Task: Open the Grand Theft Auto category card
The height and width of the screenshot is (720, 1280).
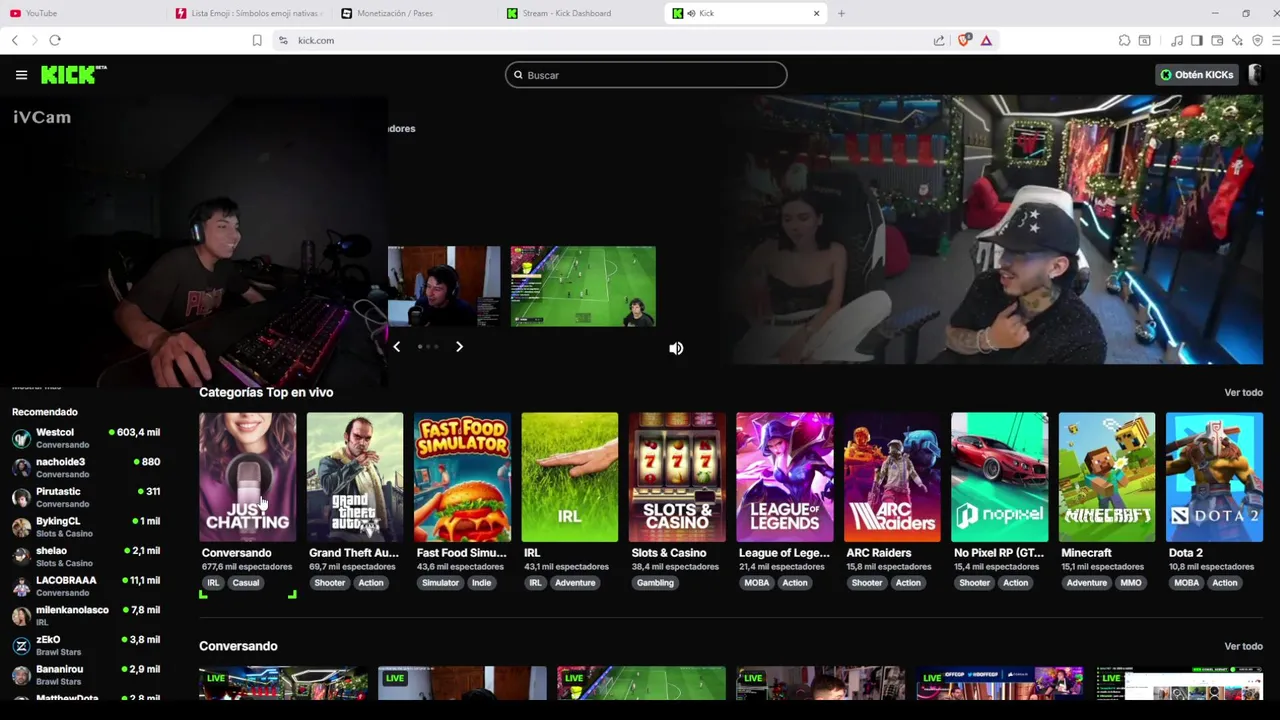Action: [x=355, y=477]
